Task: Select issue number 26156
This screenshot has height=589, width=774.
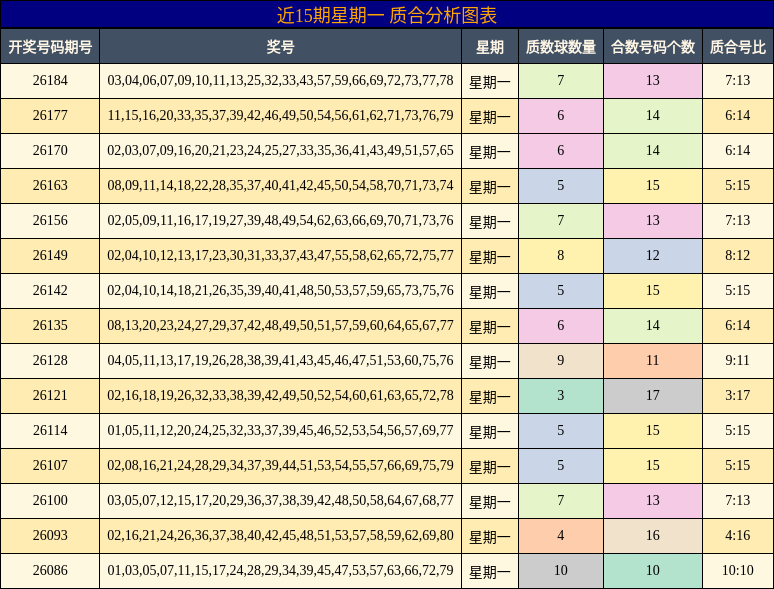Action: tap(50, 221)
